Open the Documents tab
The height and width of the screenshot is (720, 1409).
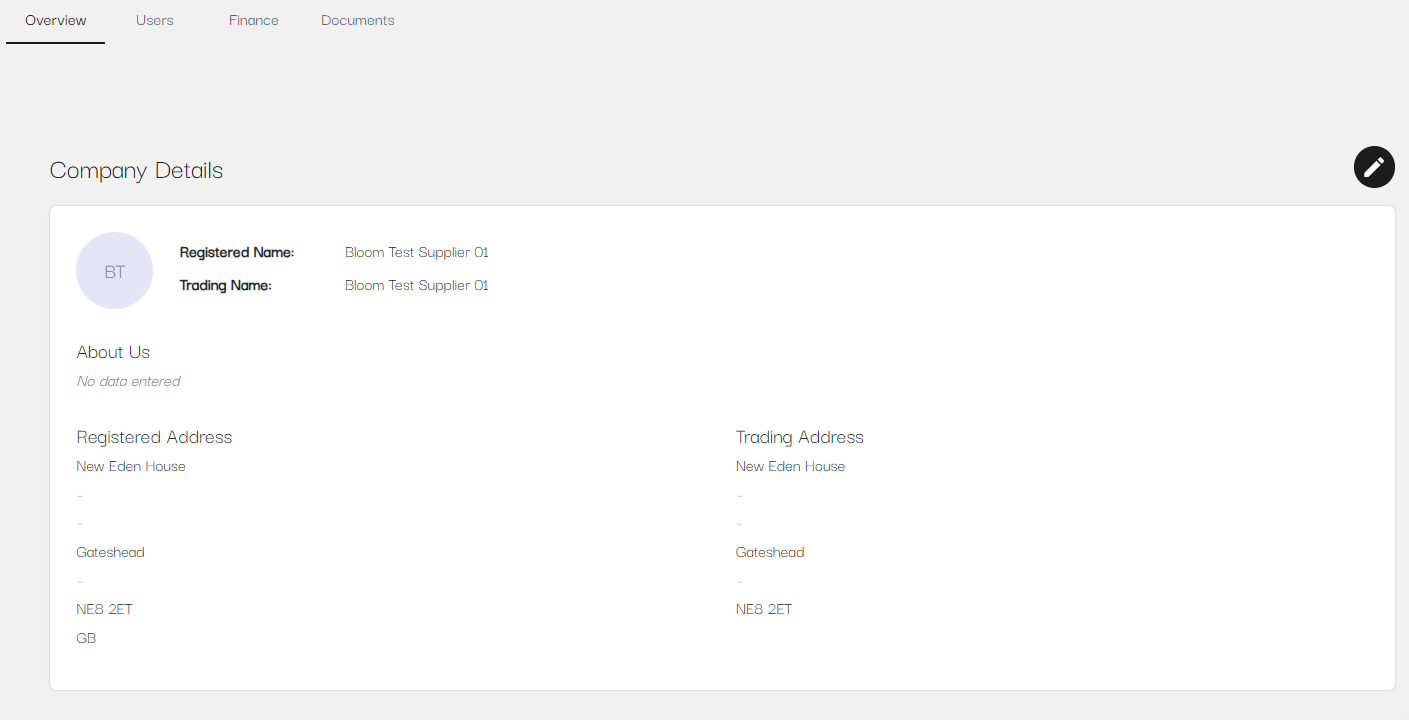358,20
